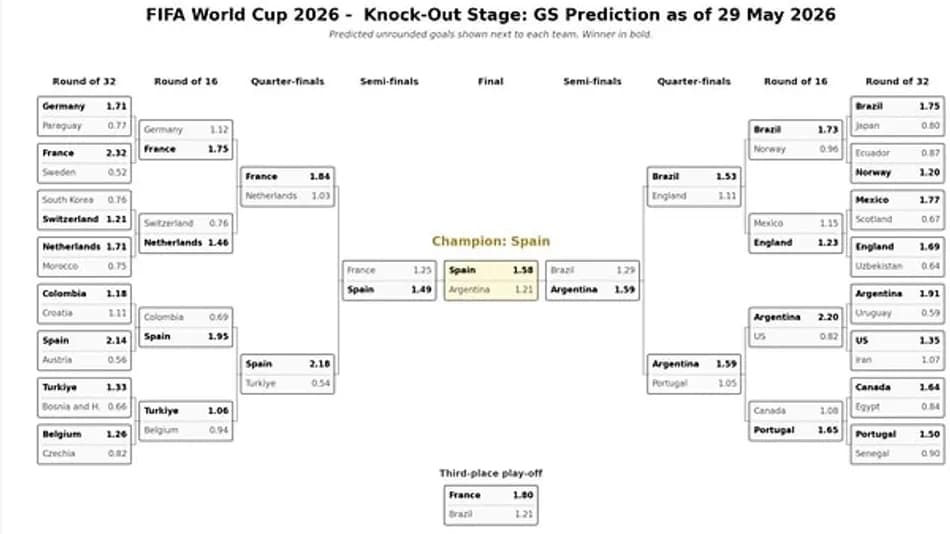Select the Argentina vs Portugal quarter-final box
This screenshot has height=534, width=950.
[694, 373]
